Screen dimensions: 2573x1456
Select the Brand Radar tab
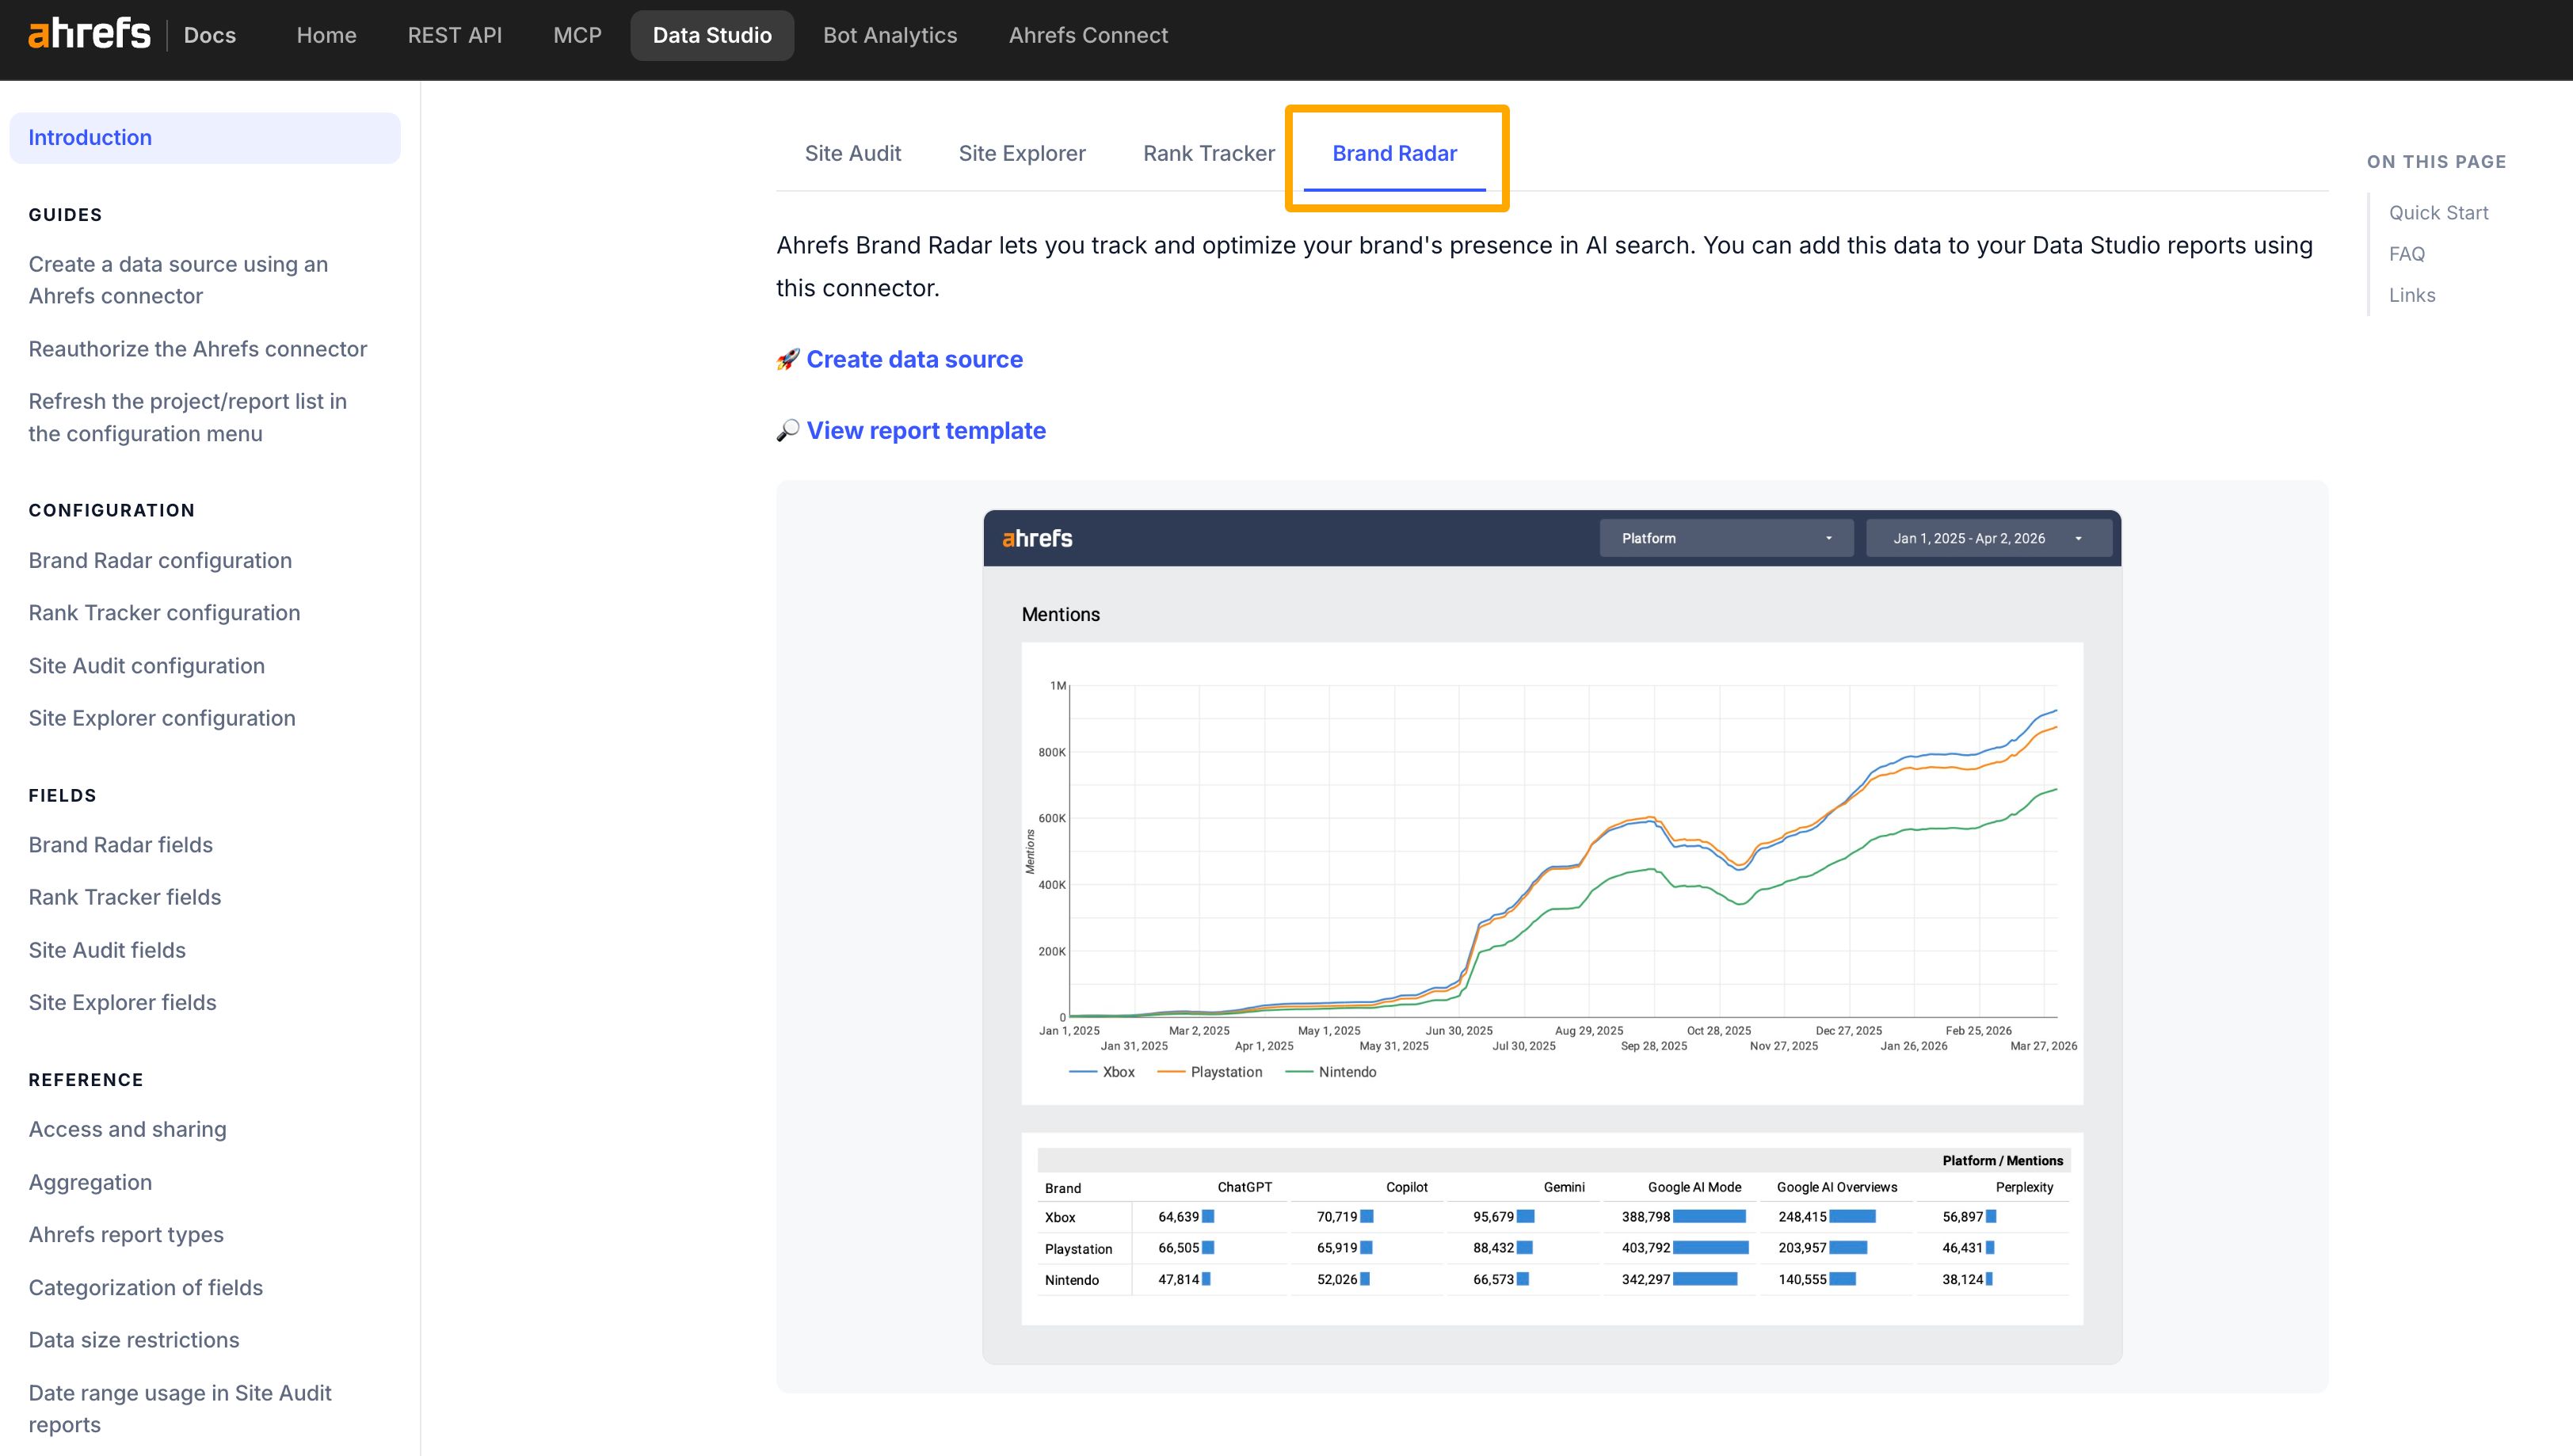(x=1395, y=153)
